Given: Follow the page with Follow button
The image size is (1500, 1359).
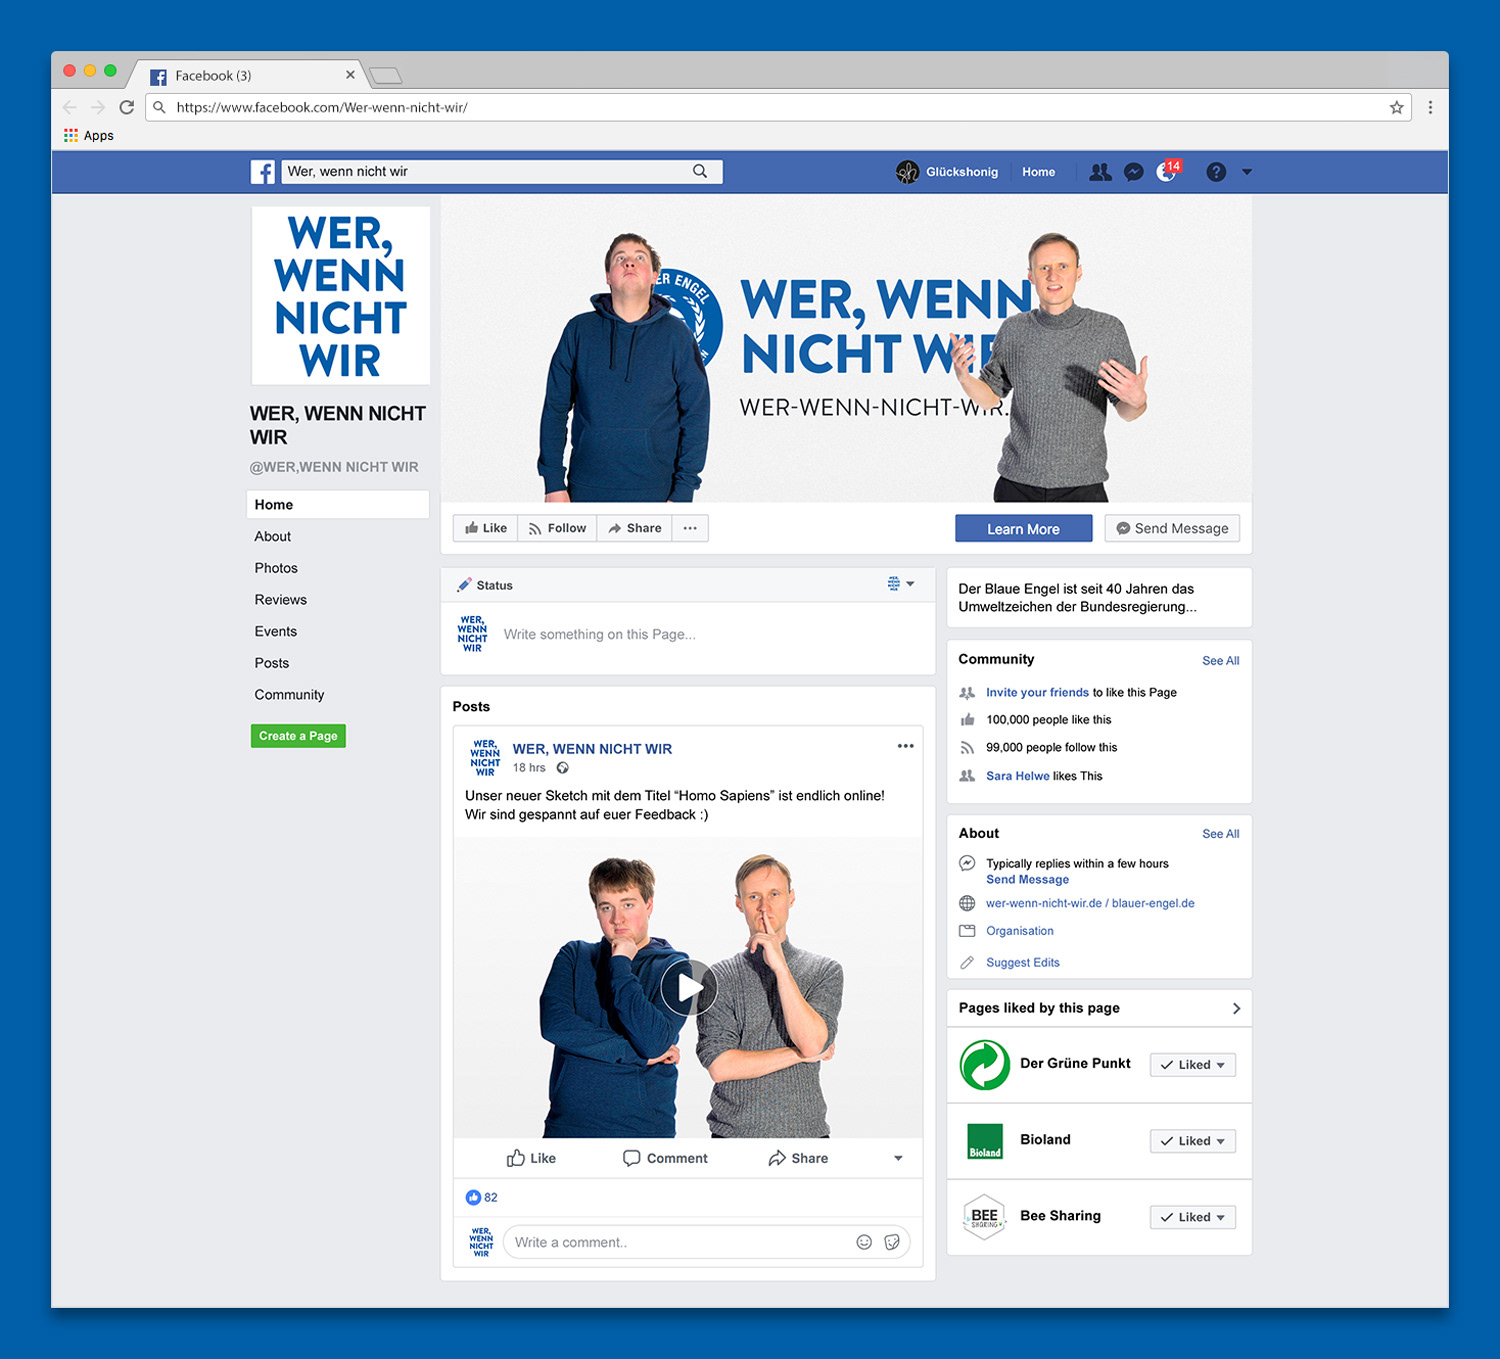Looking at the screenshot, I should (557, 528).
